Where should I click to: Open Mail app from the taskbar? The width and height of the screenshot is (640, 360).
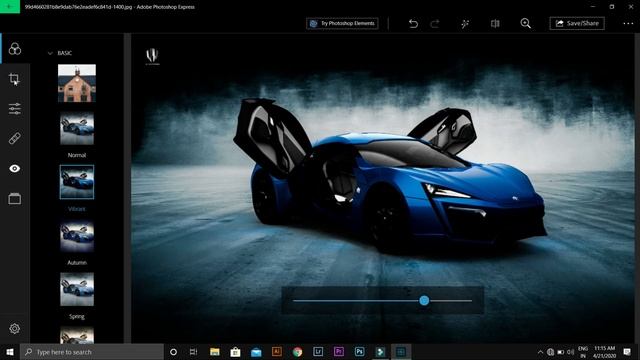(x=256, y=352)
